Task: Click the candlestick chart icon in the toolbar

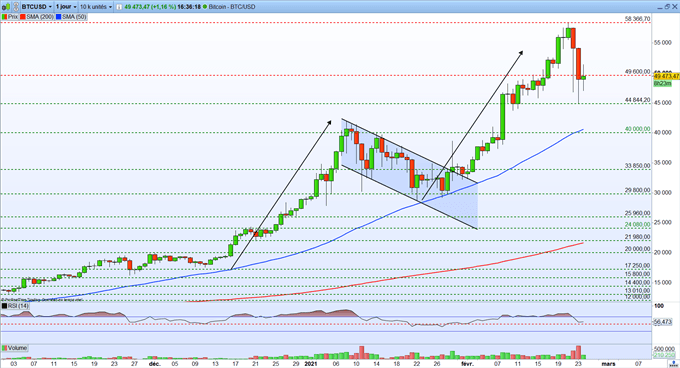Action: pyautogui.click(x=5, y=7)
